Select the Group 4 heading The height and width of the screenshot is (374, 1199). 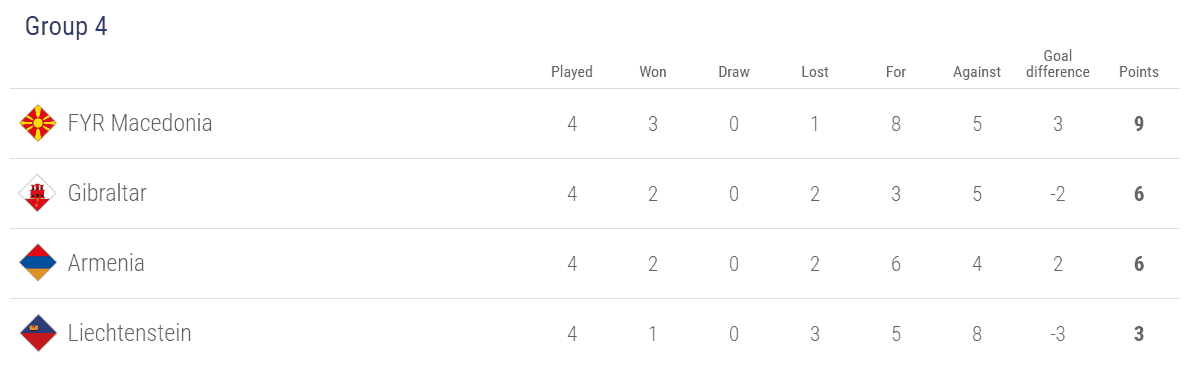66,26
